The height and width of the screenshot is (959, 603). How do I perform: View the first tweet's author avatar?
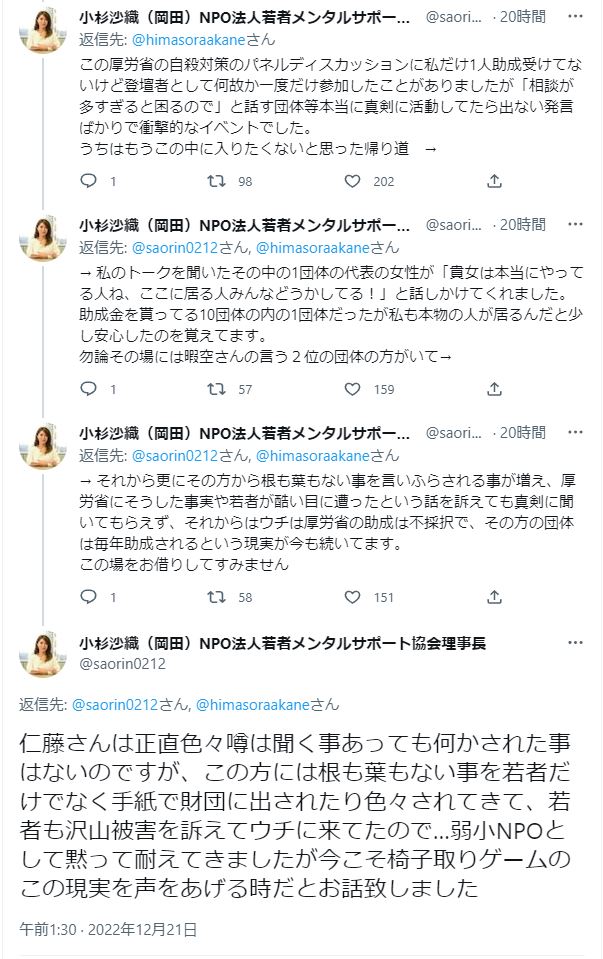[x=43, y=32]
